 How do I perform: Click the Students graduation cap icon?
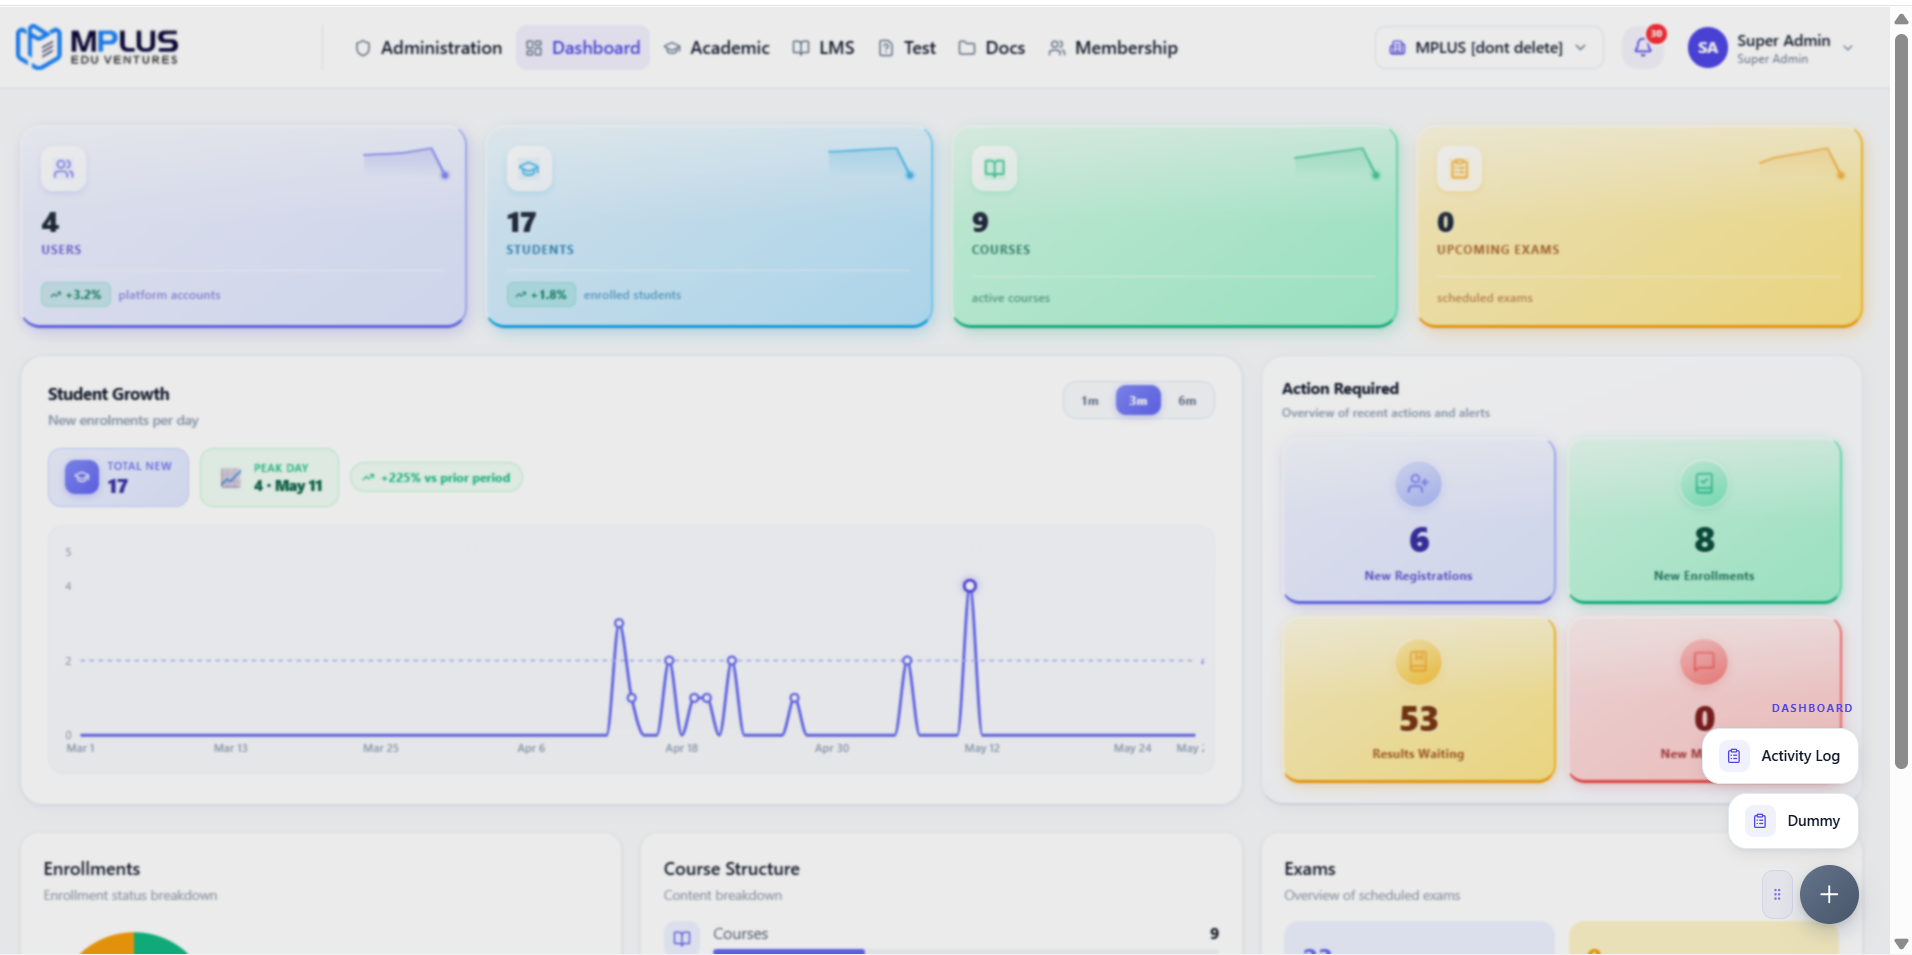529,169
